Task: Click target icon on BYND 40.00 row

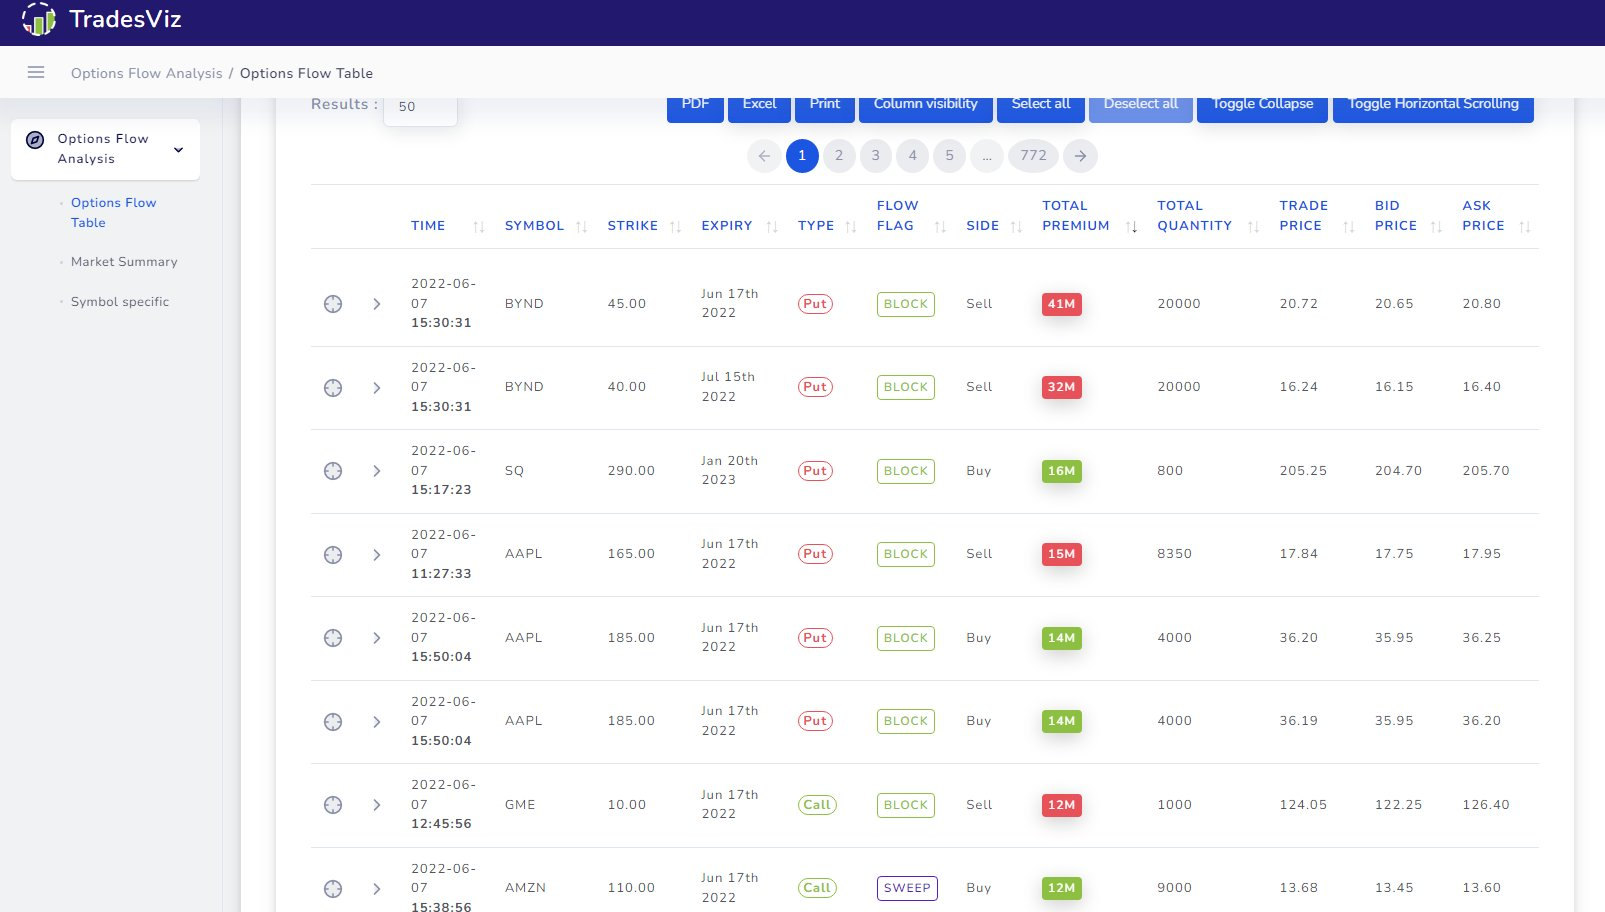Action: point(333,388)
